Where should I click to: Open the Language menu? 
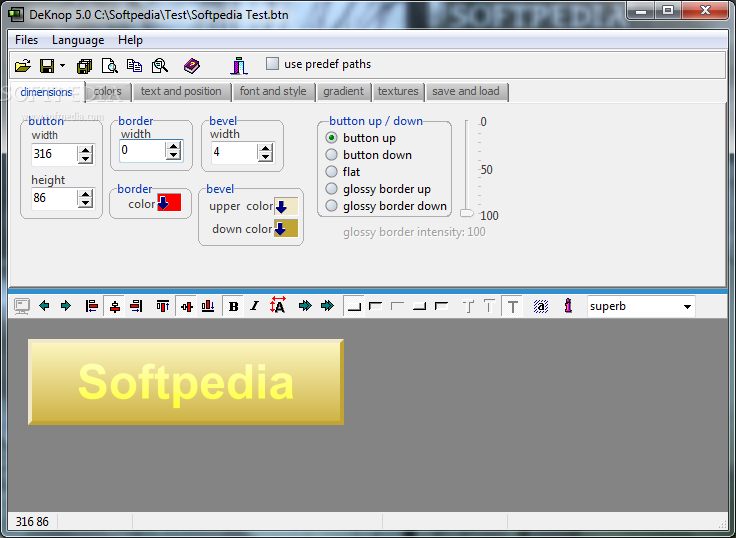pos(78,40)
